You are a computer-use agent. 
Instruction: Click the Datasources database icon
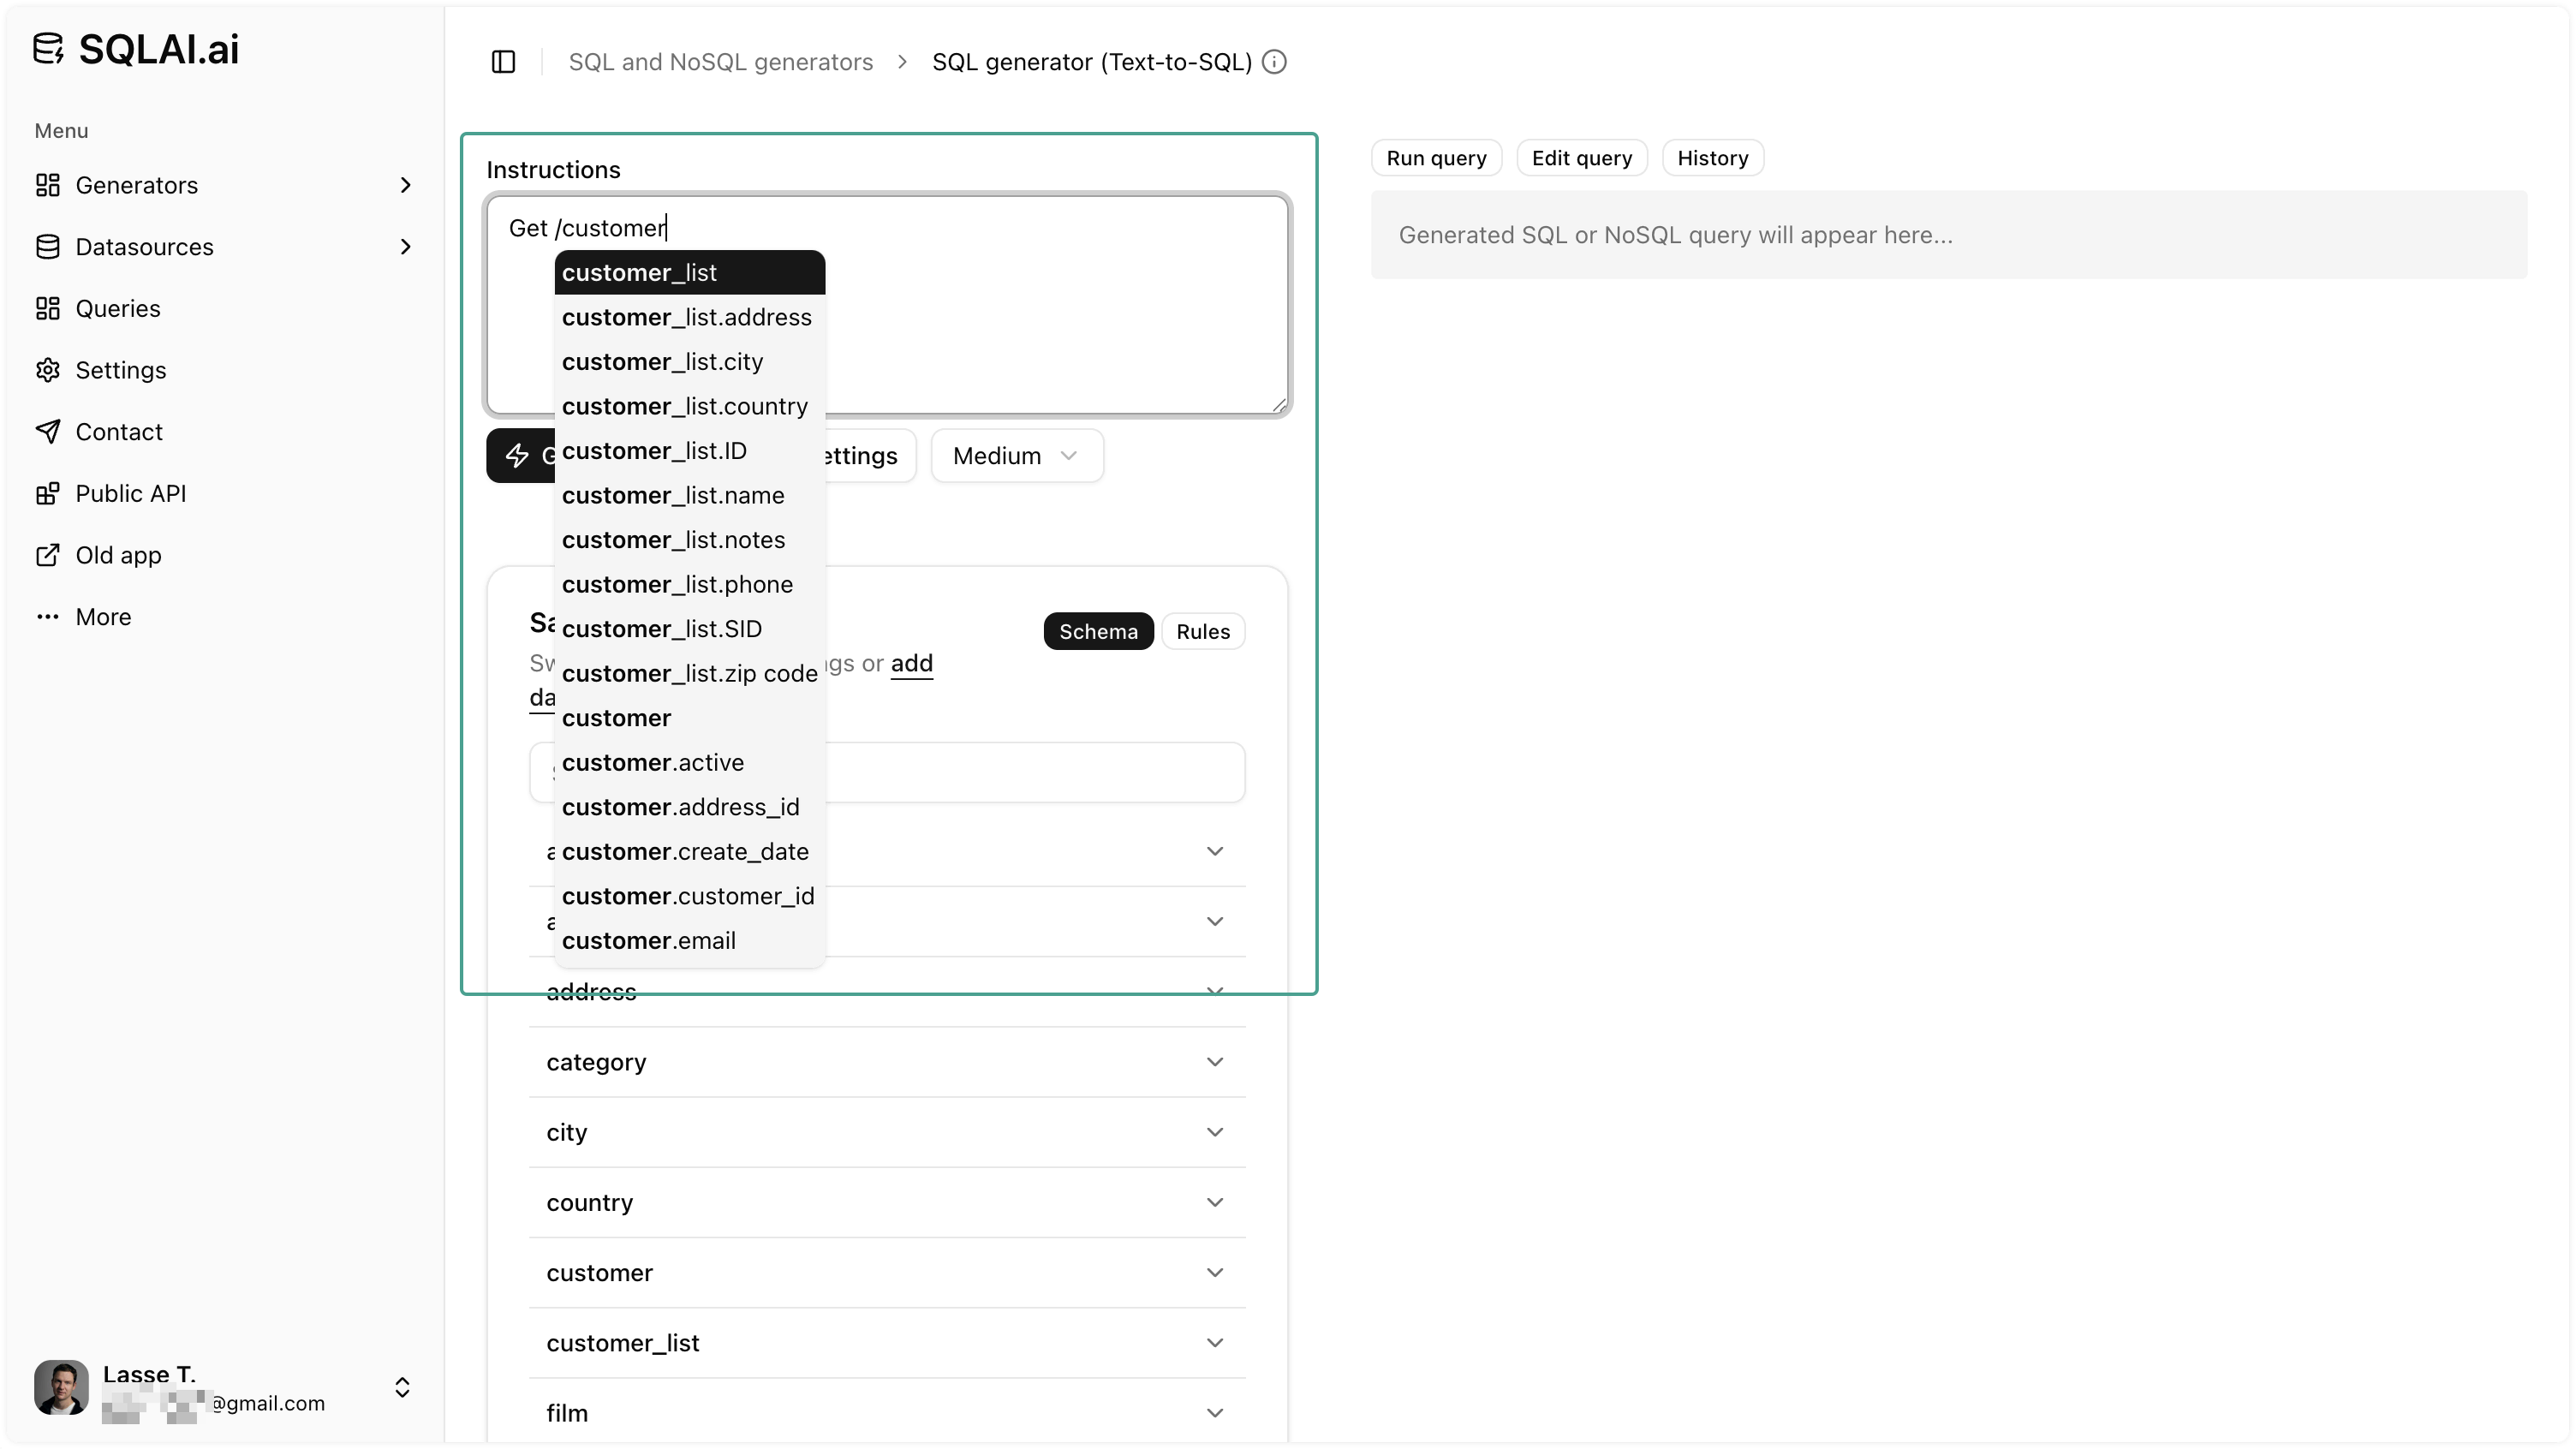(48, 246)
